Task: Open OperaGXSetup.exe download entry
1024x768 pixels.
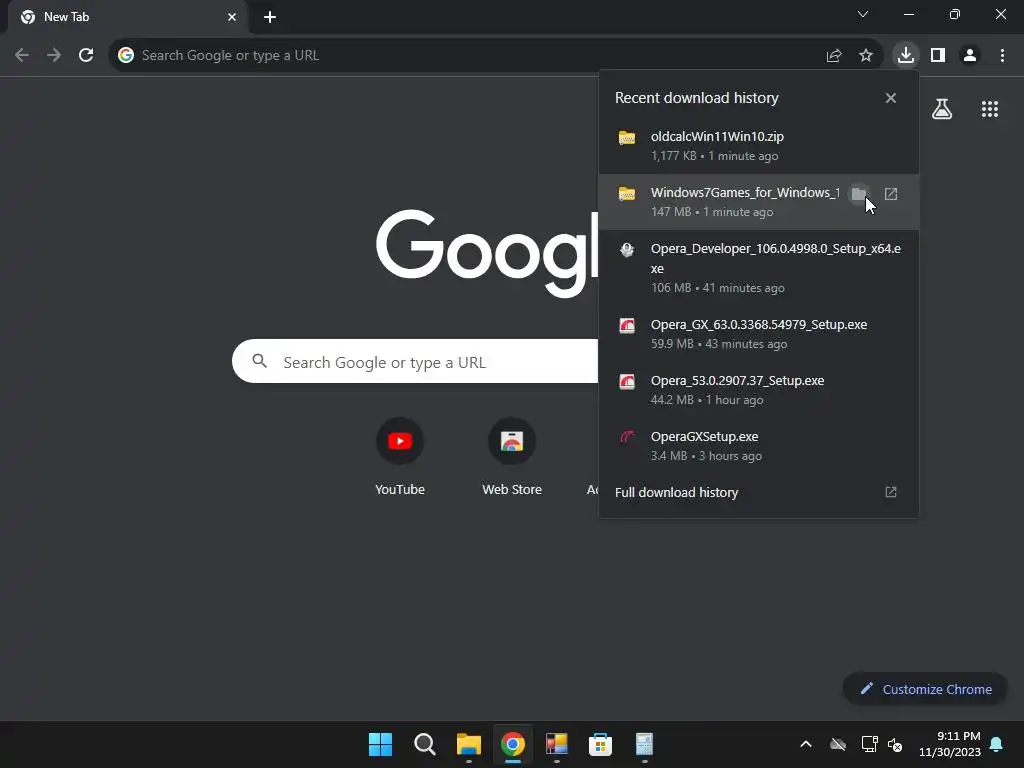Action: (759, 446)
